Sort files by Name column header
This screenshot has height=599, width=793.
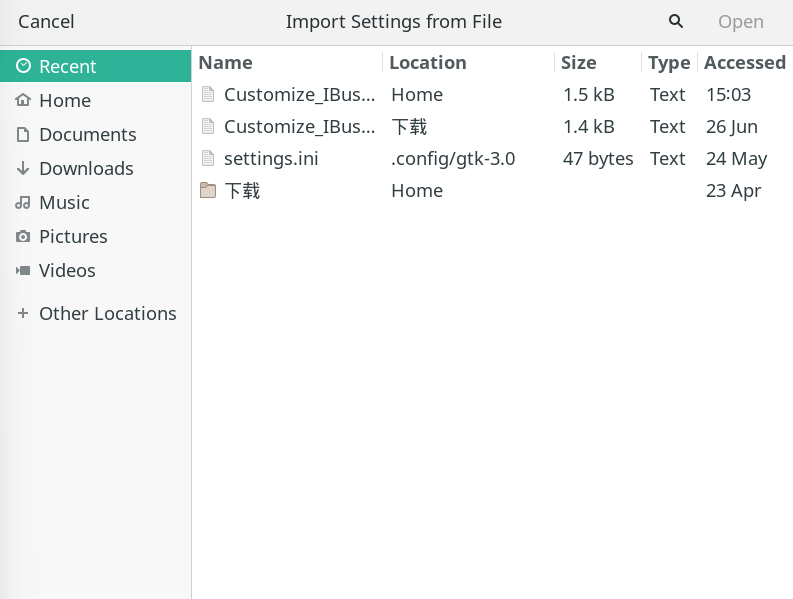[x=226, y=63]
